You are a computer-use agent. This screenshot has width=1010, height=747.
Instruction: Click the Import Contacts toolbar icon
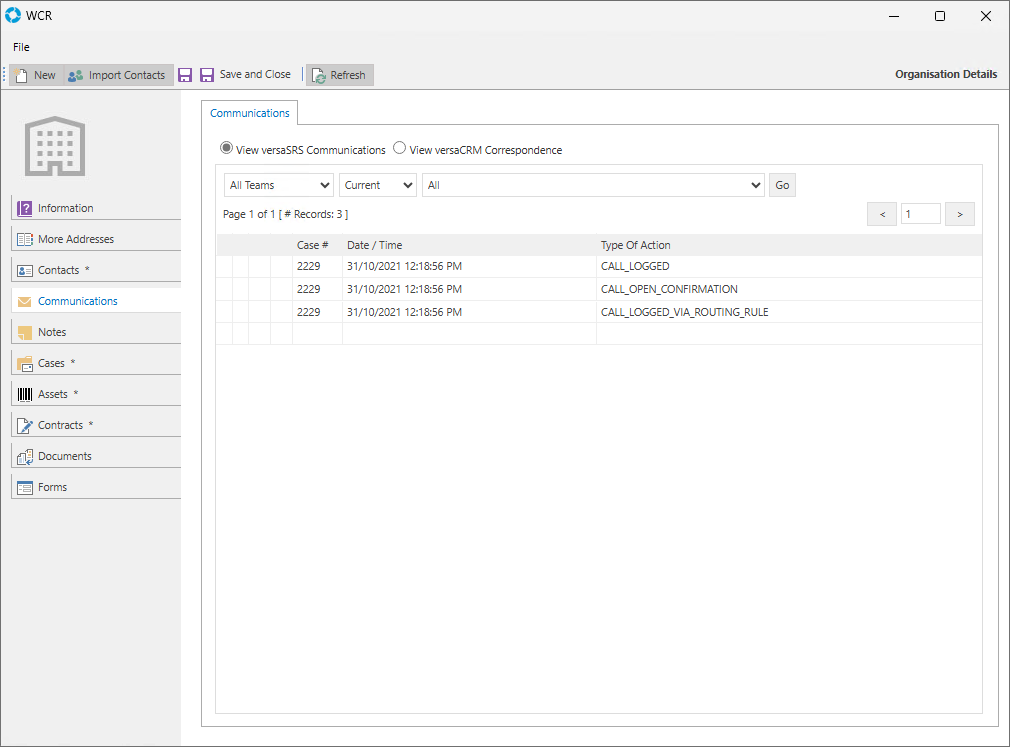click(x=76, y=75)
